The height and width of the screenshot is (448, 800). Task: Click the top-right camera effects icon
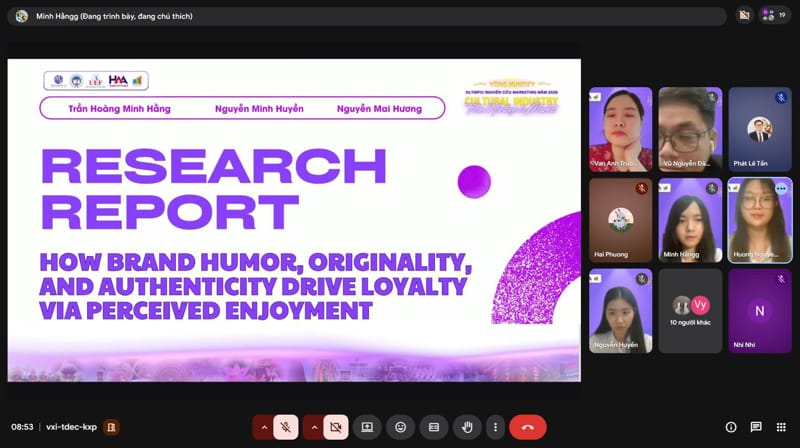(743, 15)
